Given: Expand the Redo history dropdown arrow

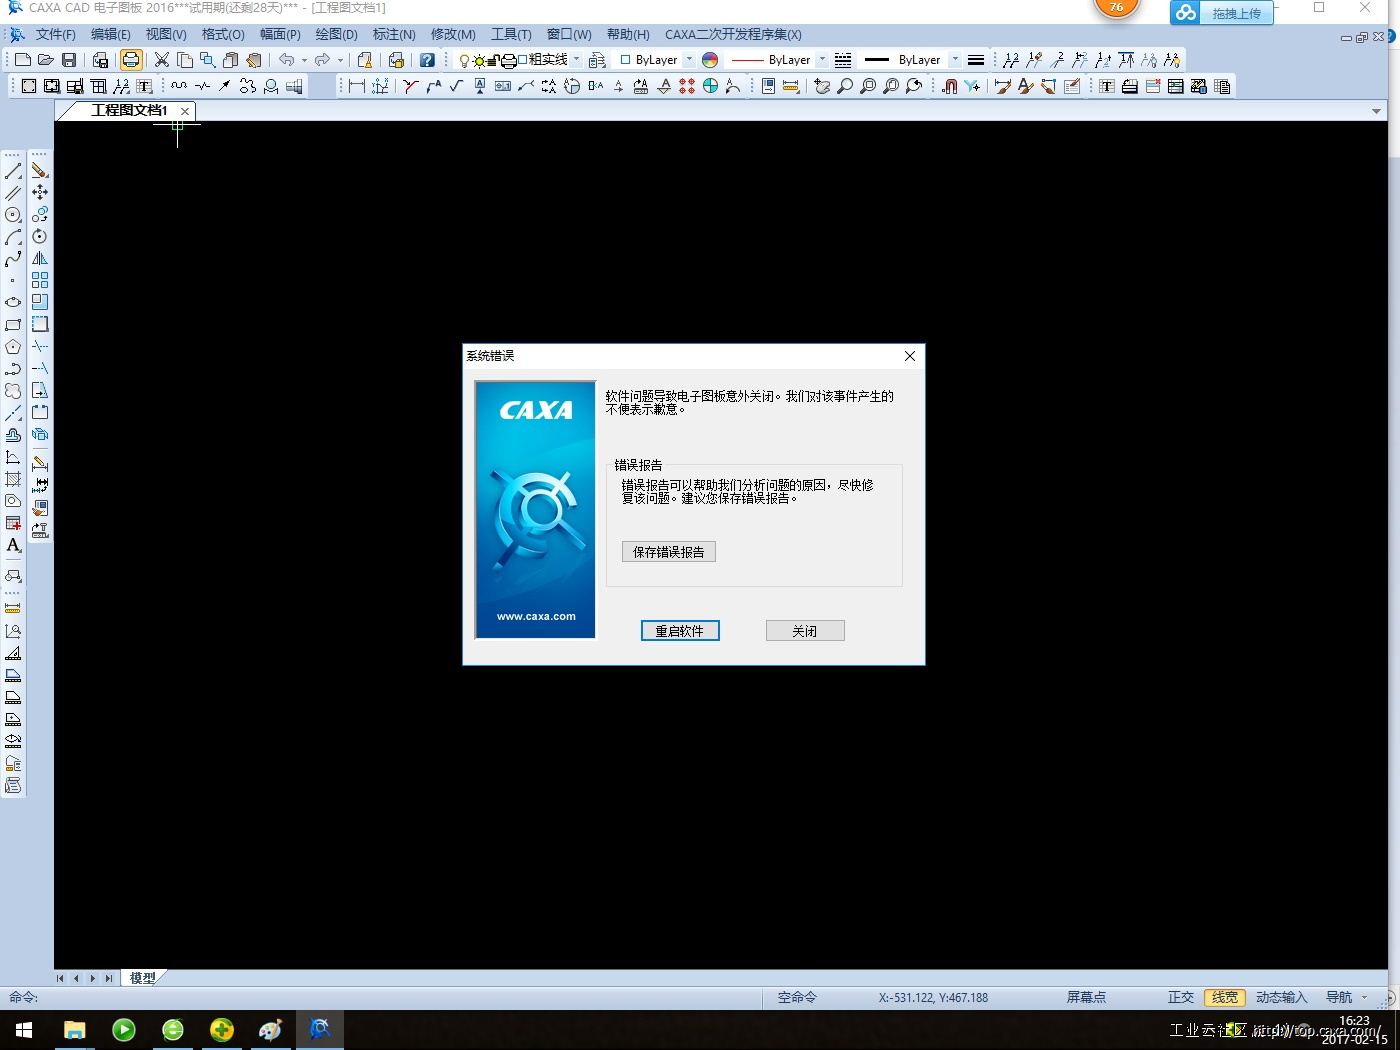Looking at the screenshot, I should point(340,60).
